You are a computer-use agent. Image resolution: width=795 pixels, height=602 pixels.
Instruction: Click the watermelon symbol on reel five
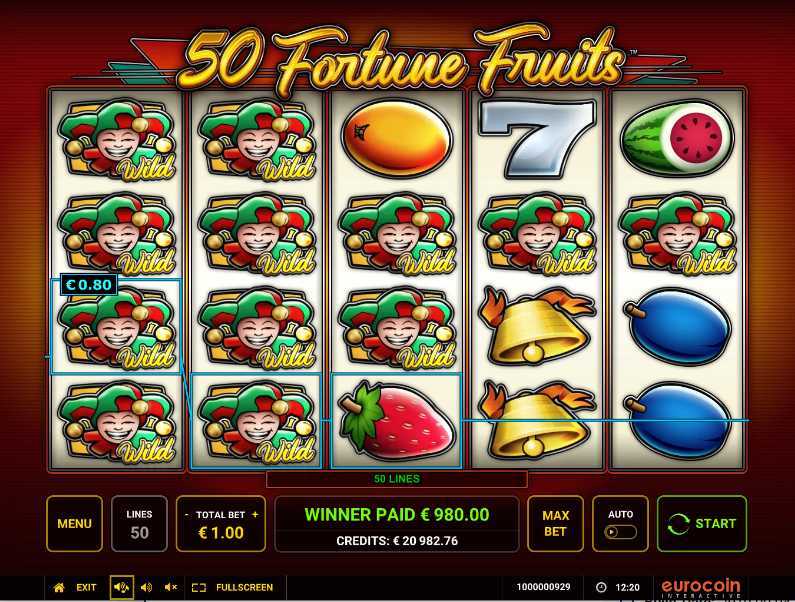click(678, 137)
